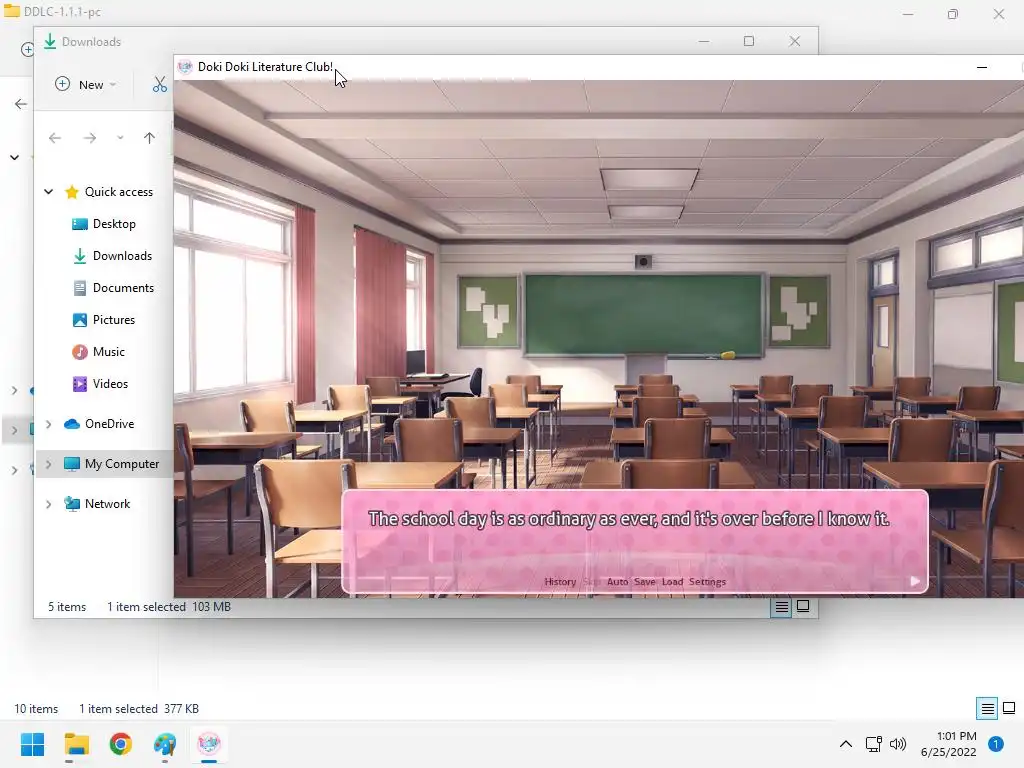1024x768 pixels.
Task: Click Save in the game dialogue menu
Action: pyautogui.click(x=645, y=581)
